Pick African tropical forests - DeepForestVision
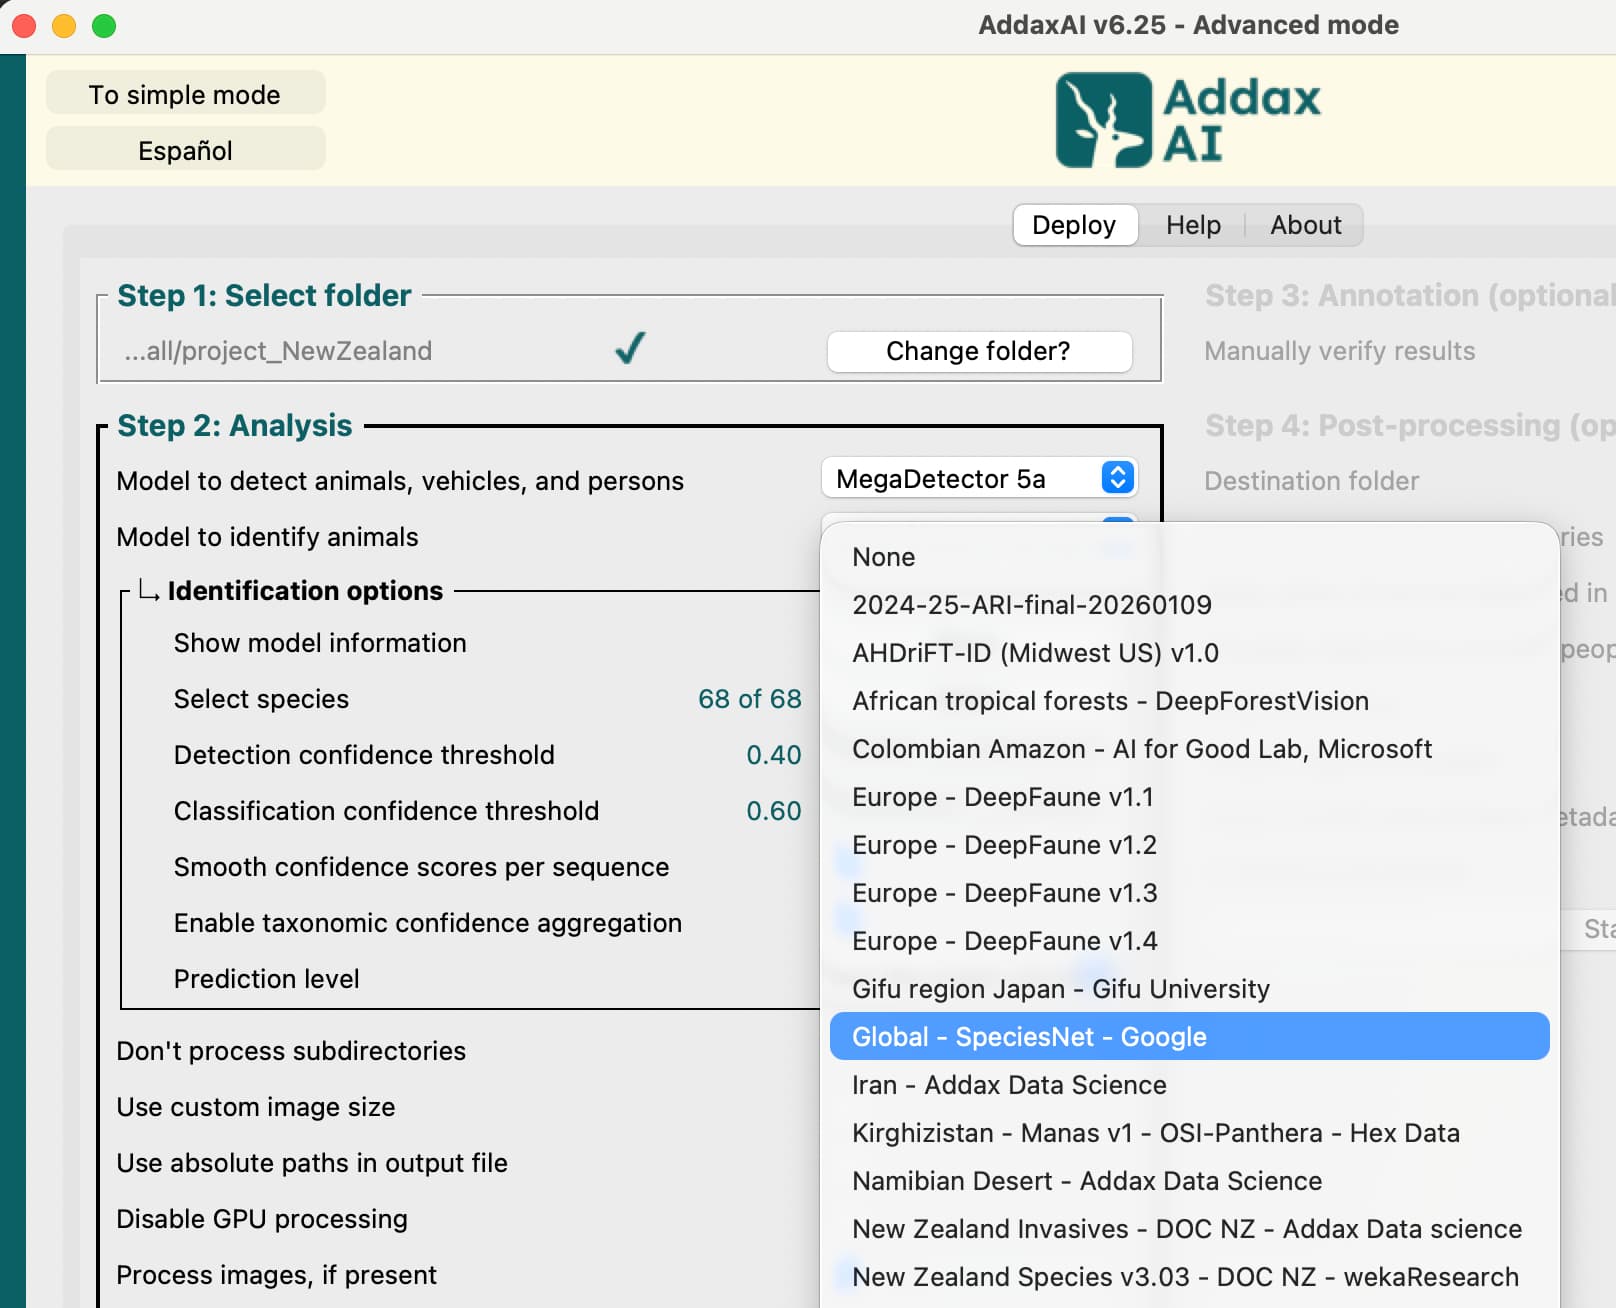 1110,701
